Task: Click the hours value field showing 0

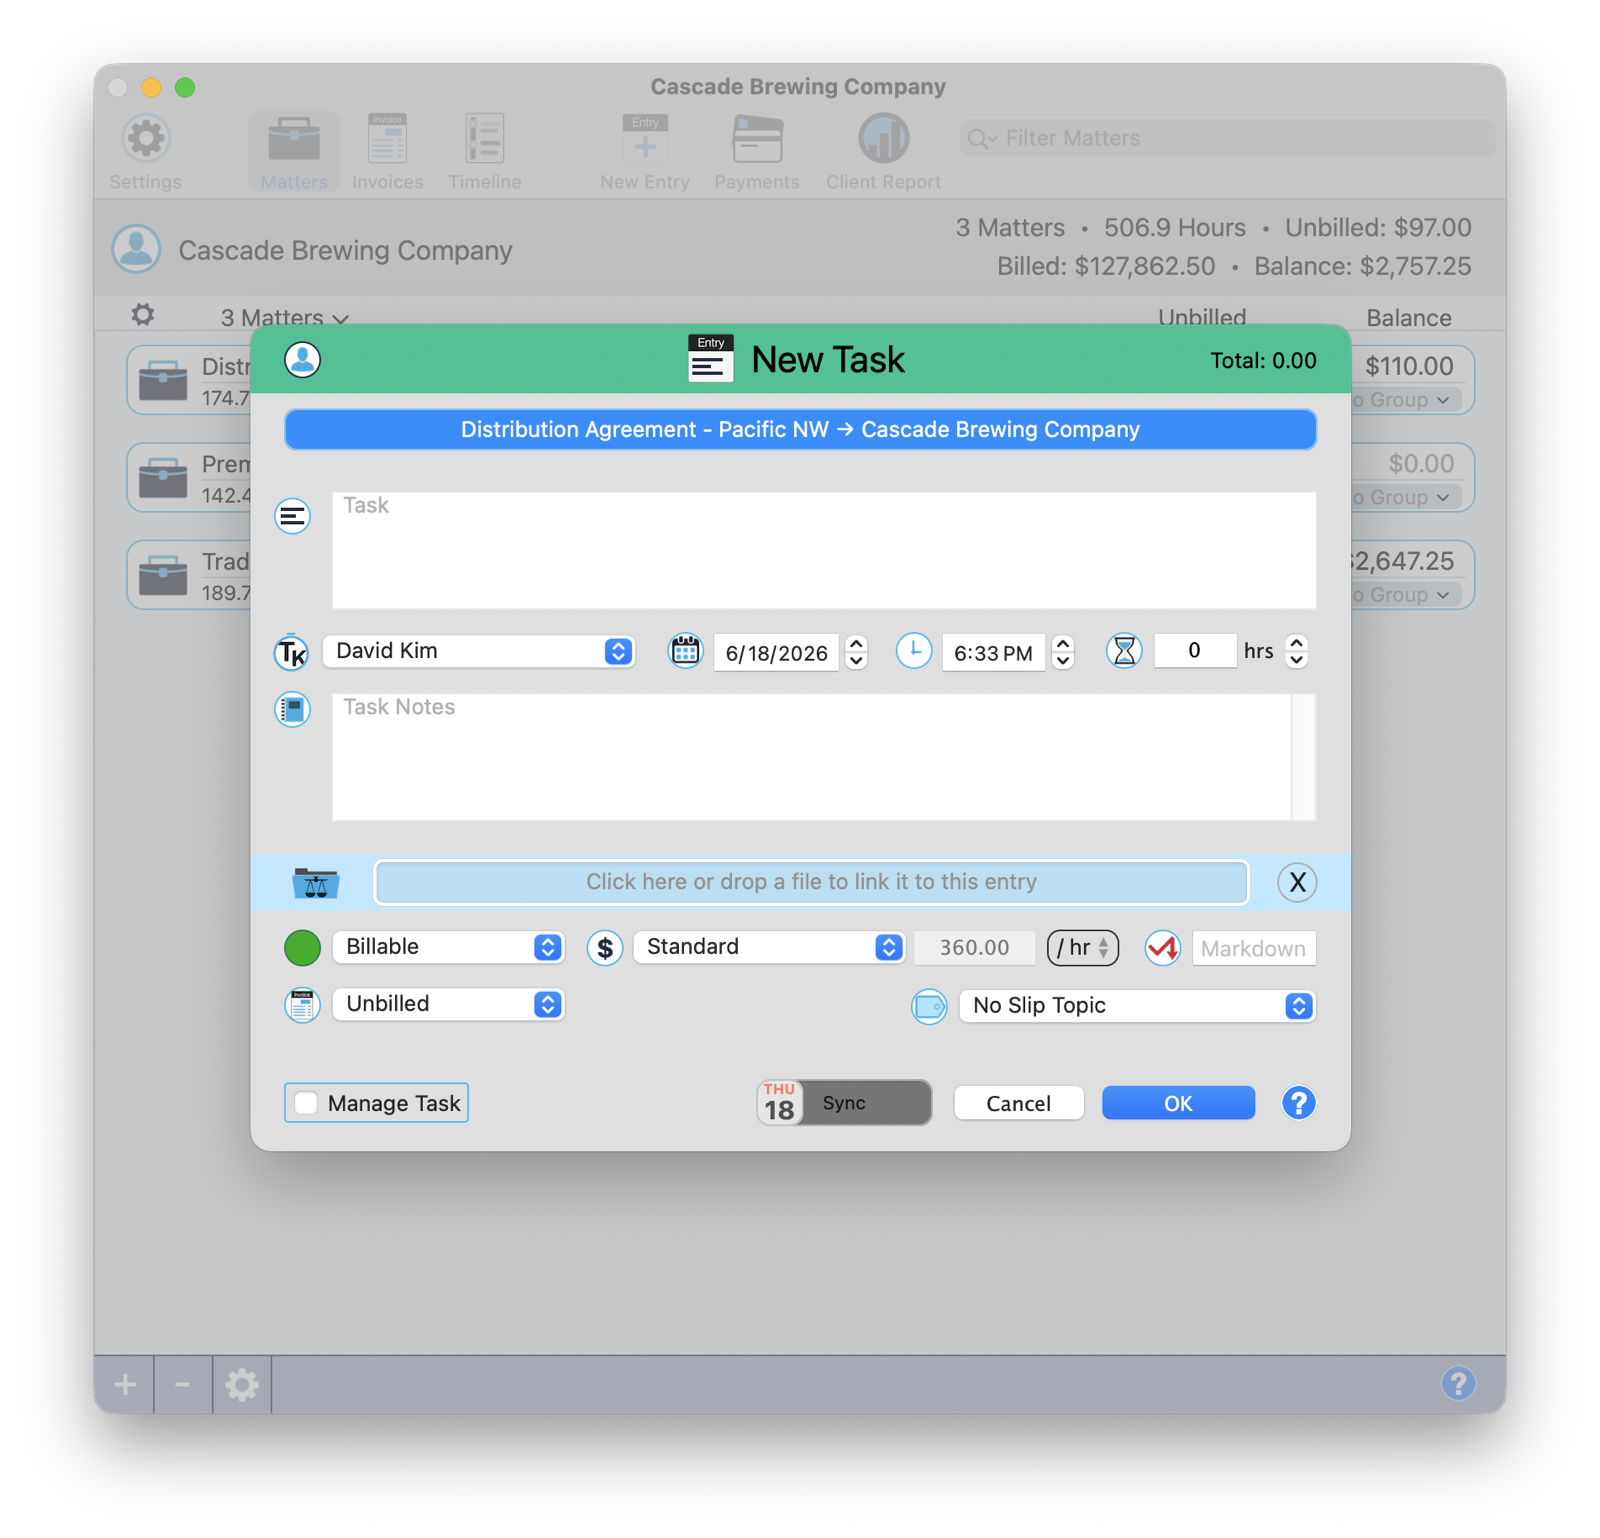Action: tap(1195, 651)
